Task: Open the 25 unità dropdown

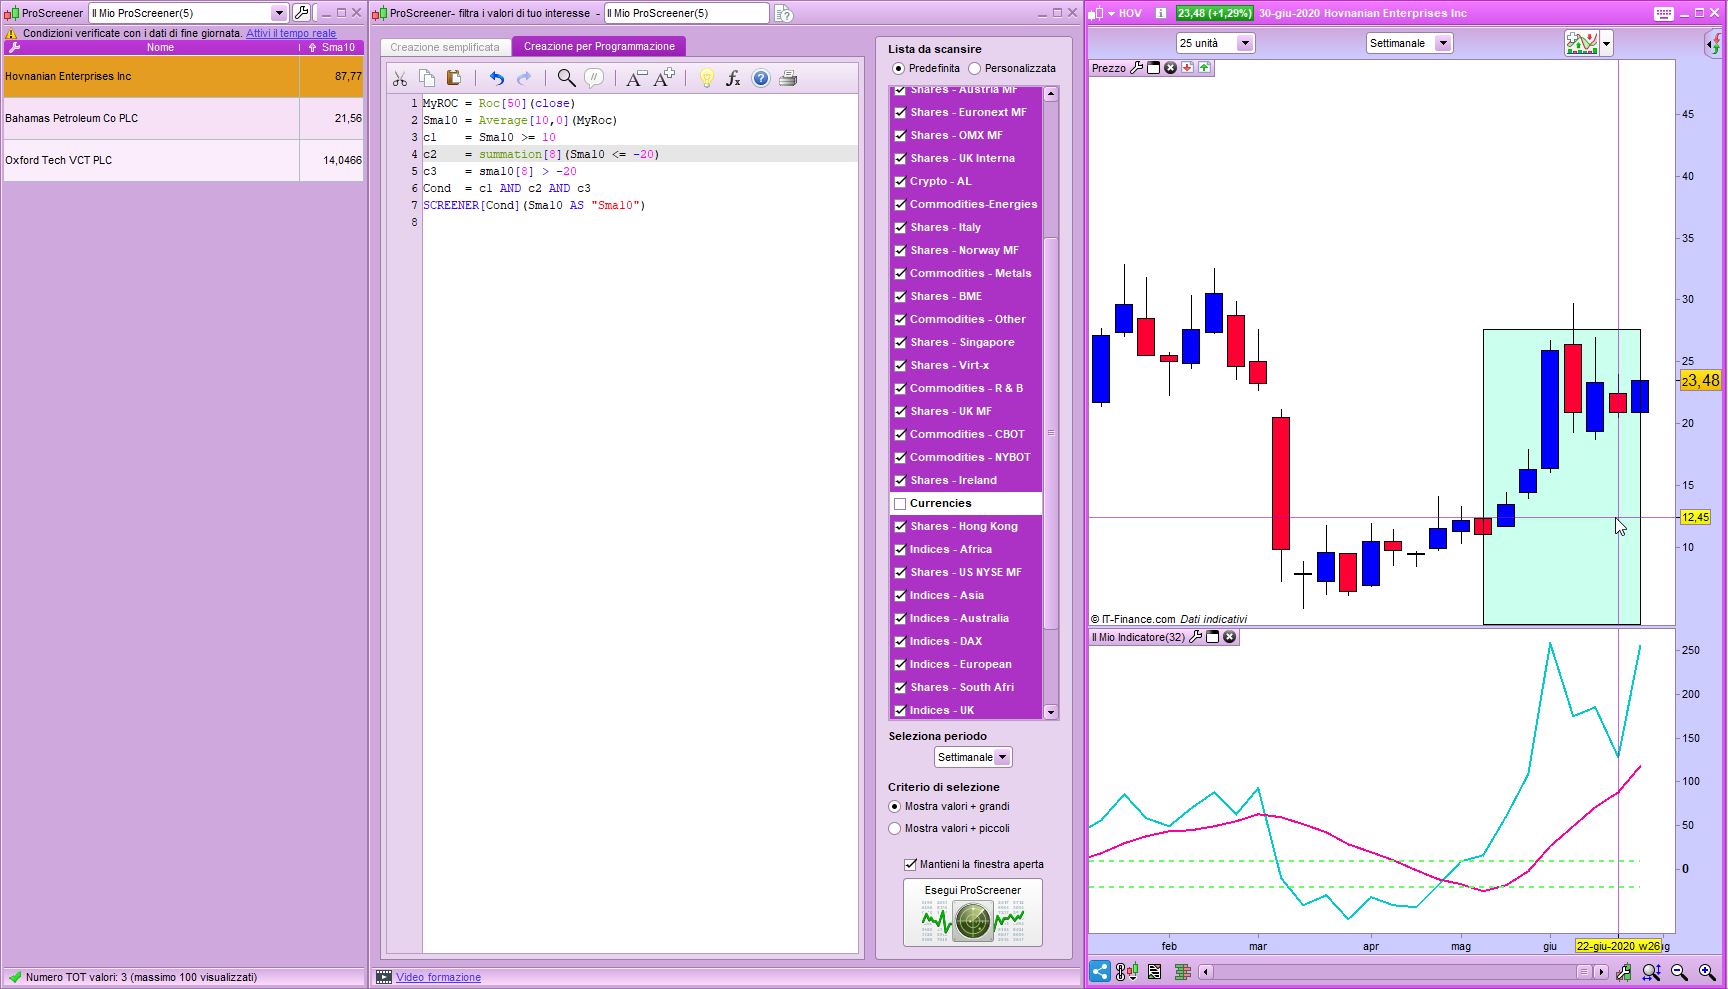Action: tap(1244, 43)
